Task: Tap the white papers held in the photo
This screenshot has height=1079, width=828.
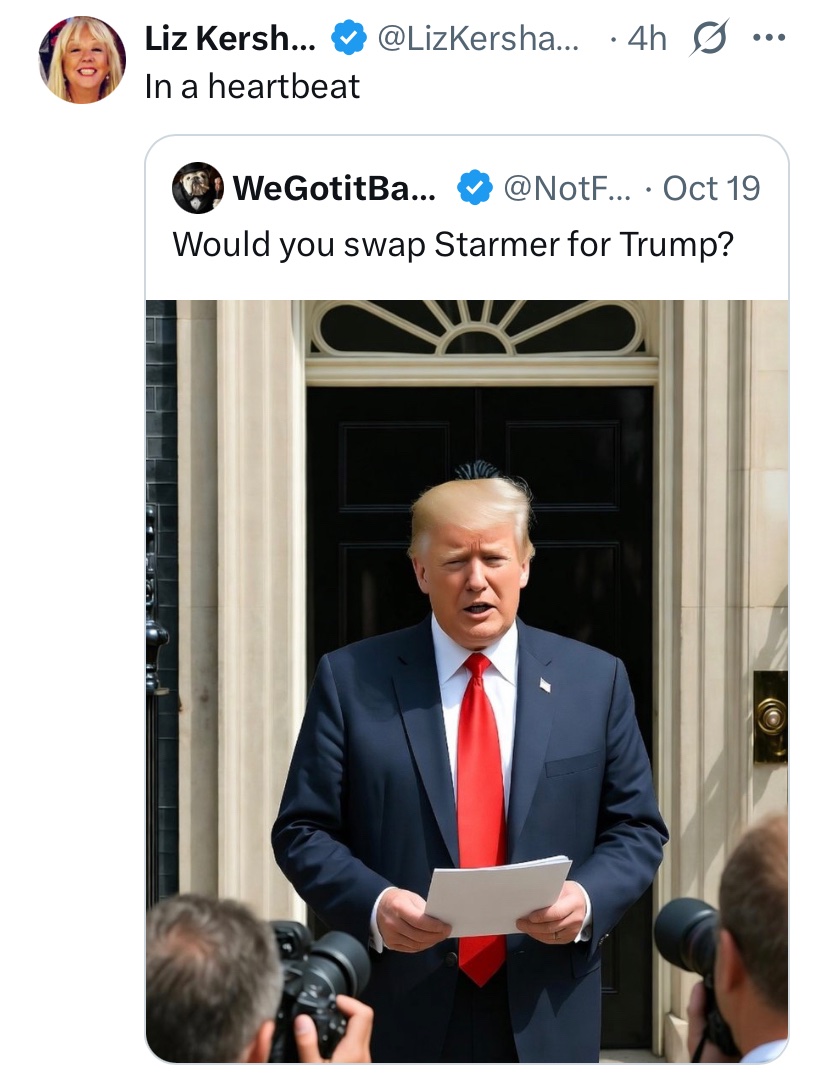Action: coord(497,895)
